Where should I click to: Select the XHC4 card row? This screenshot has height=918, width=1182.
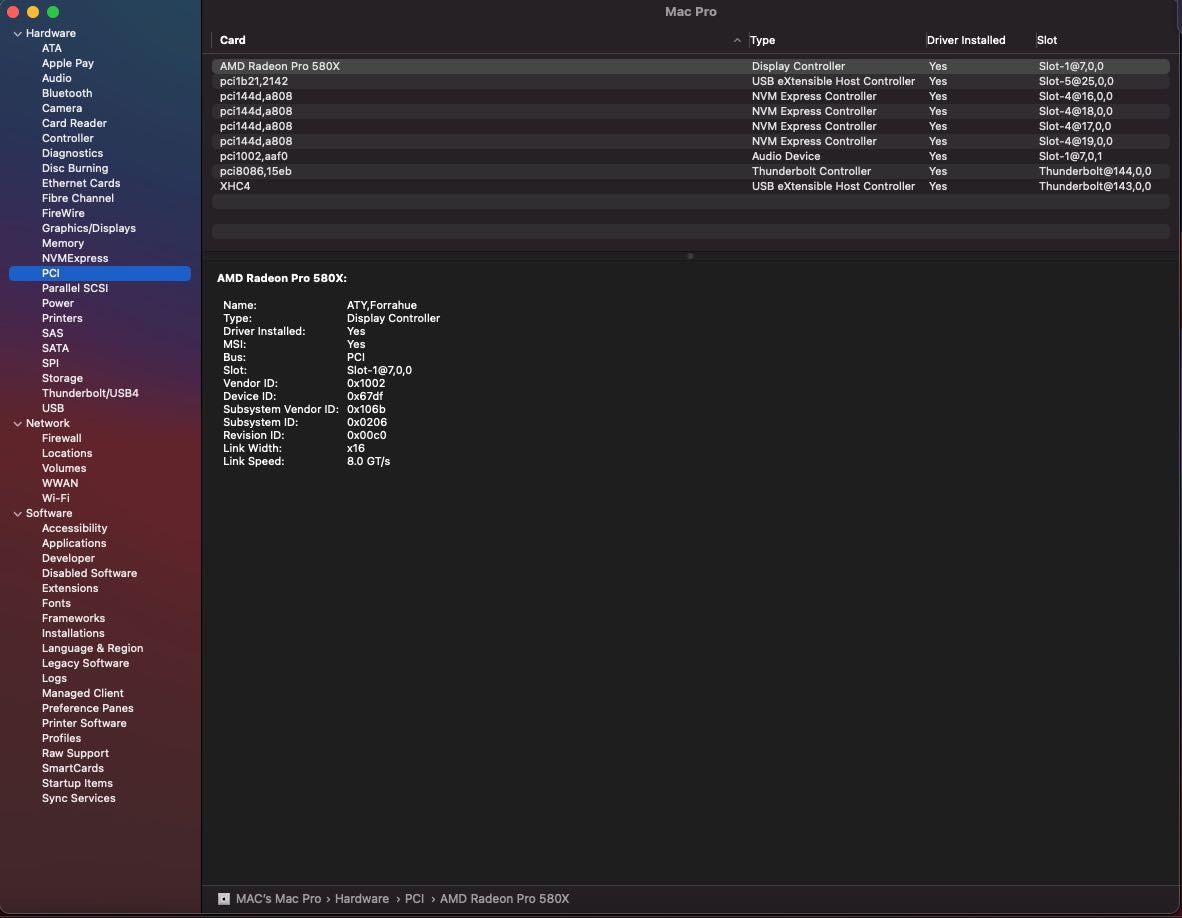691,187
